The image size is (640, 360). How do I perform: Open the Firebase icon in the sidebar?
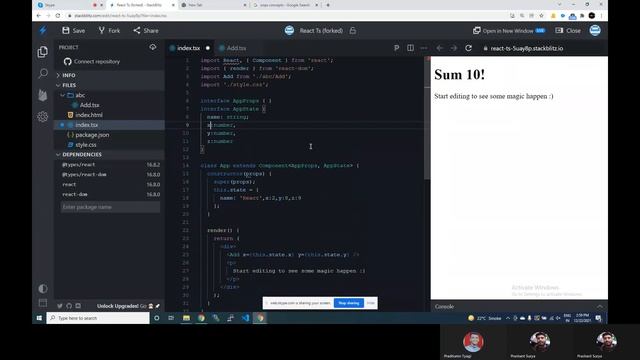(42, 95)
